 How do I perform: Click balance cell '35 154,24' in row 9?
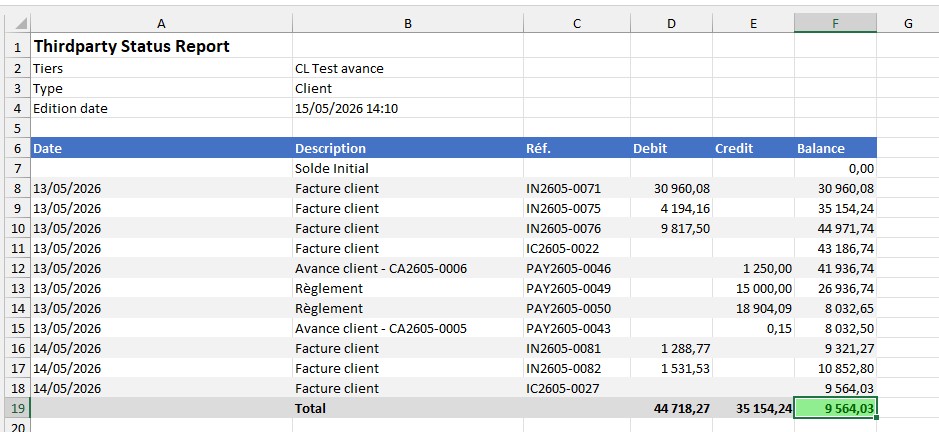click(x=835, y=208)
